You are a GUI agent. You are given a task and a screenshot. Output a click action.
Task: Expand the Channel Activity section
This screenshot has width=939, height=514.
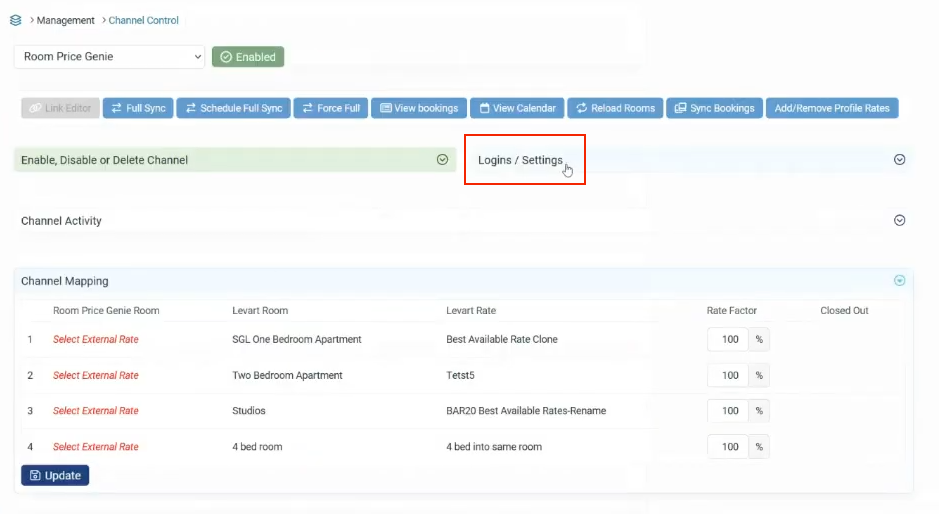(x=899, y=221)
